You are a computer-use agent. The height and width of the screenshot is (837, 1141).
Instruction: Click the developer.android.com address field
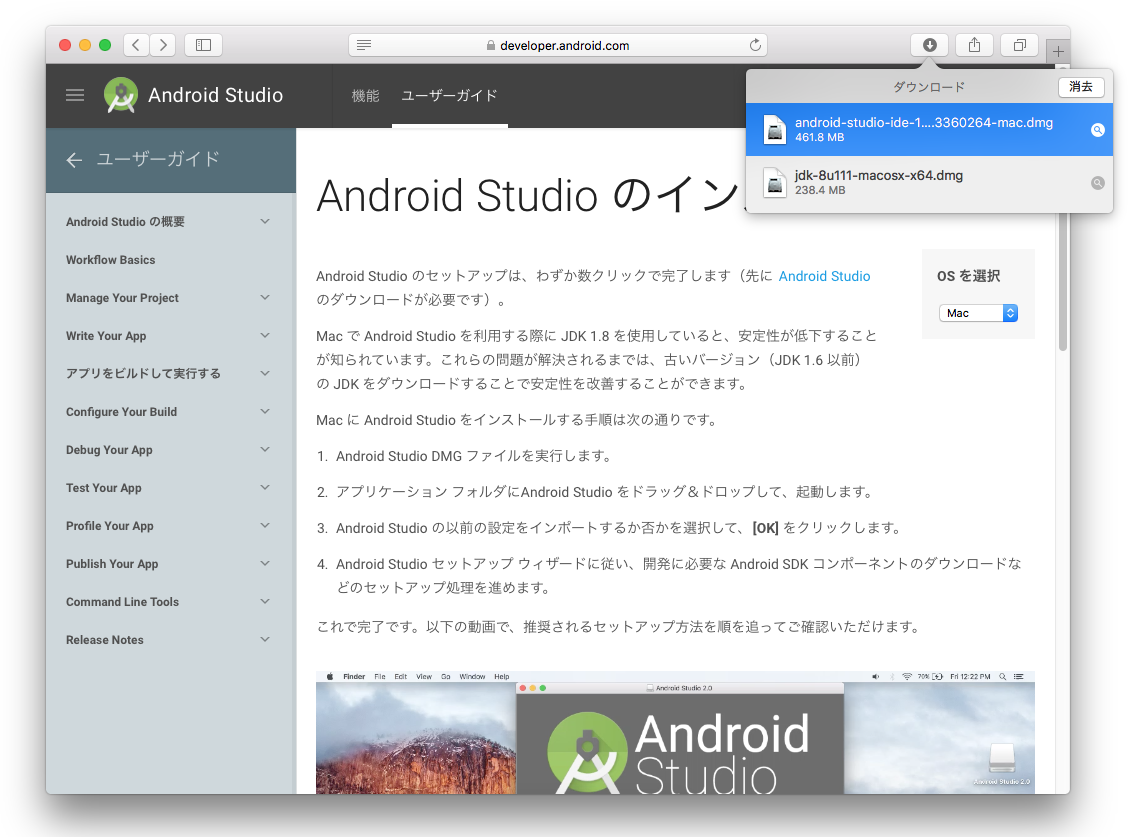pyautogui.click(x=557, y=45)
